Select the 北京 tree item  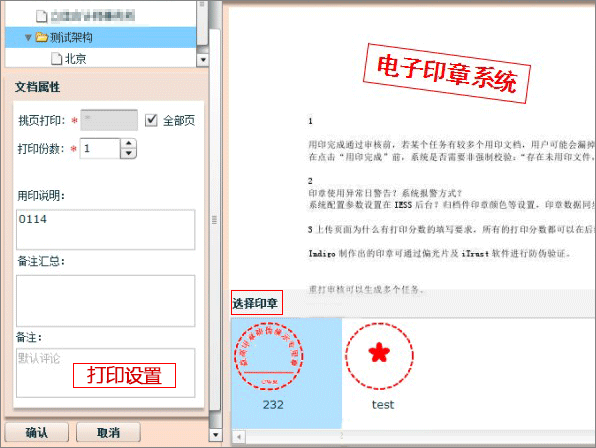pos(76,59)
